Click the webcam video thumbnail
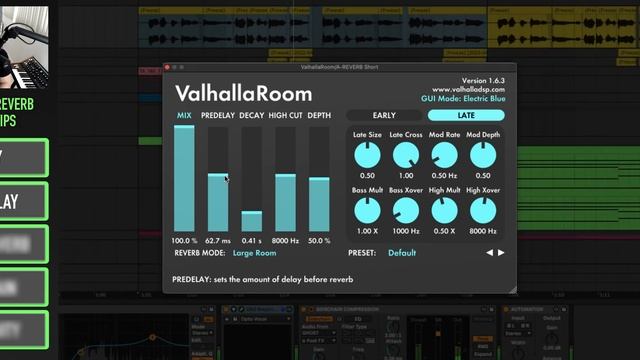 point(24,47)
